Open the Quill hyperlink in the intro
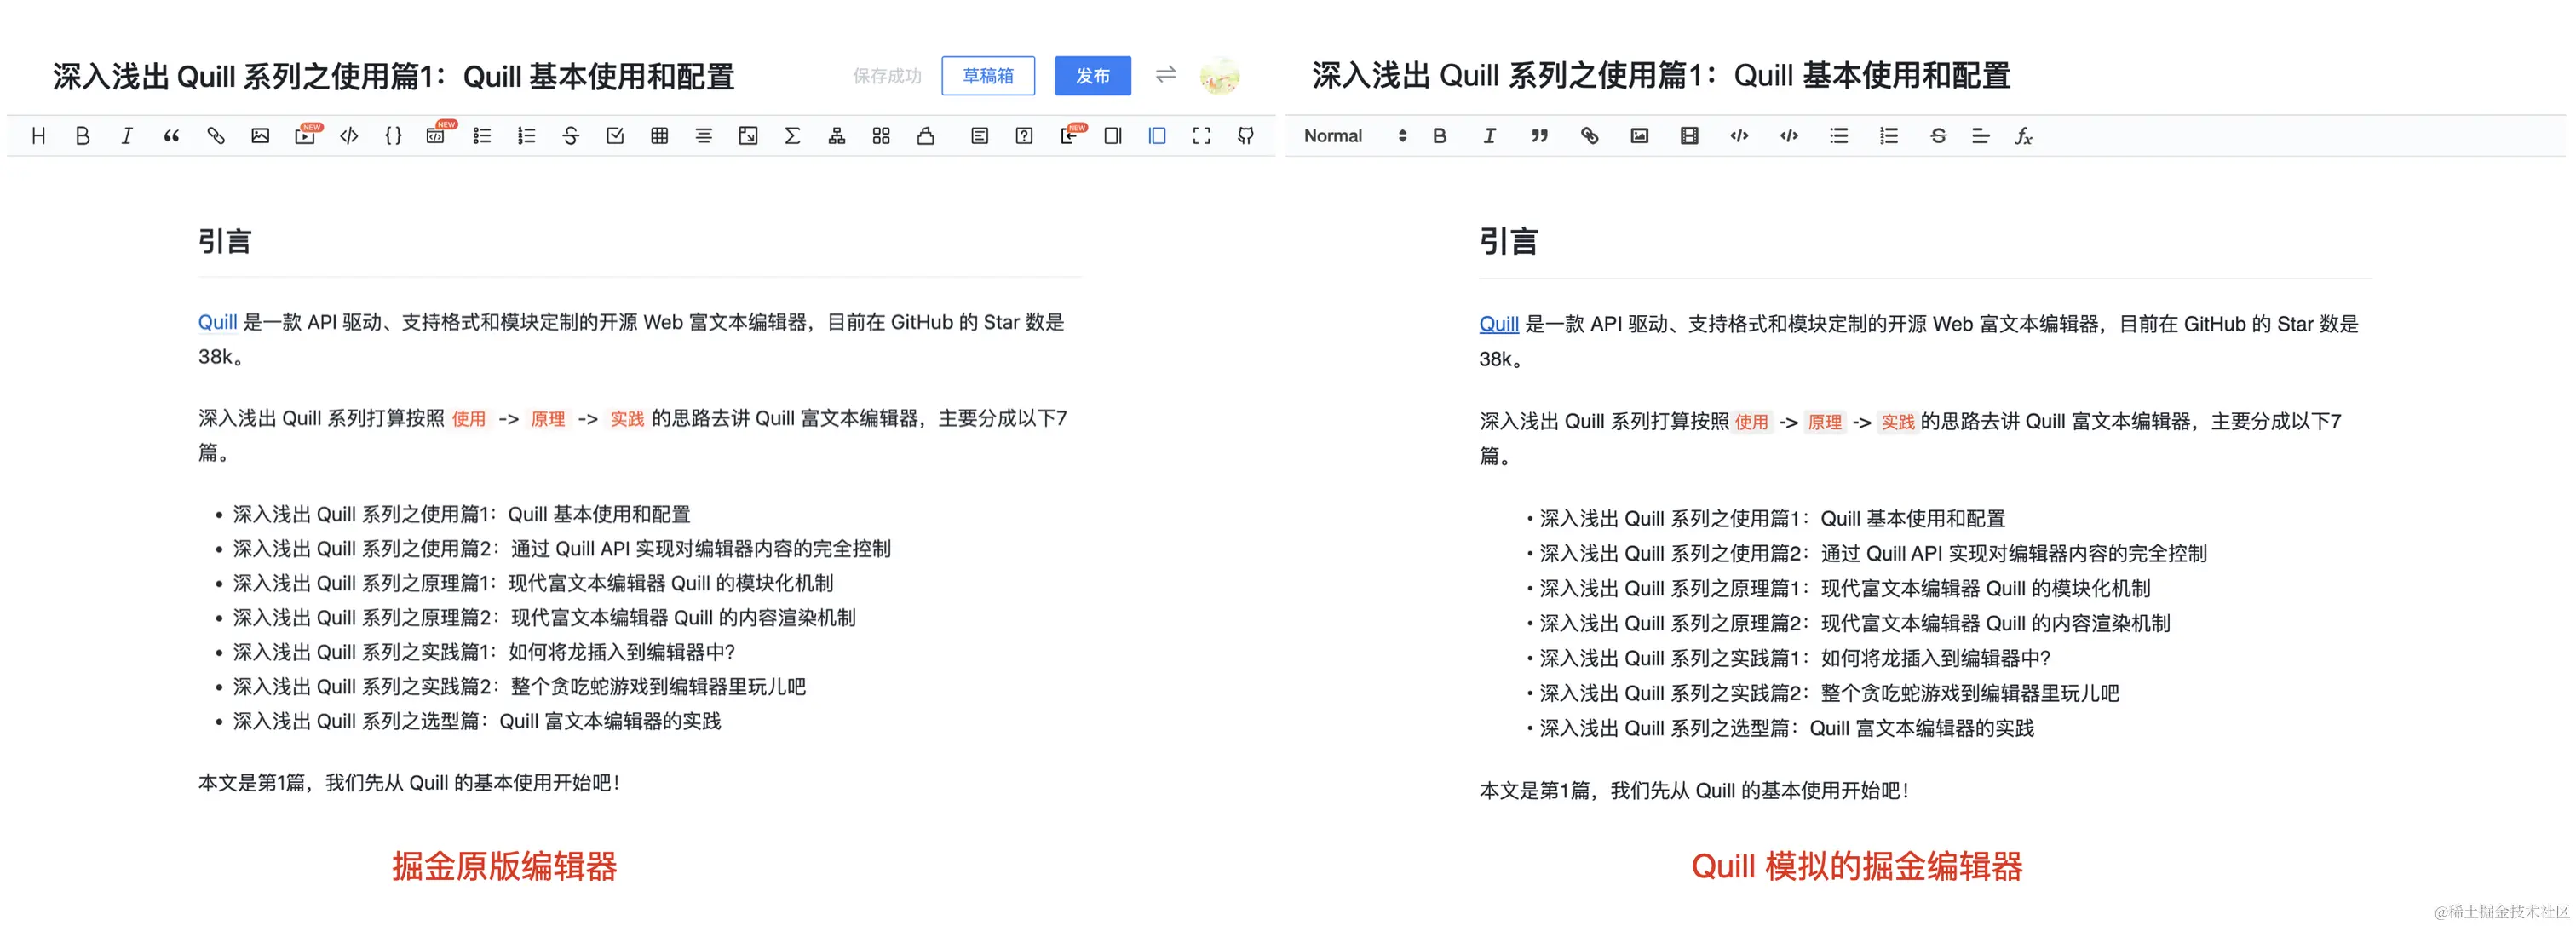The width and height of the screenshot is (2576, 926). pos(1498,323)
